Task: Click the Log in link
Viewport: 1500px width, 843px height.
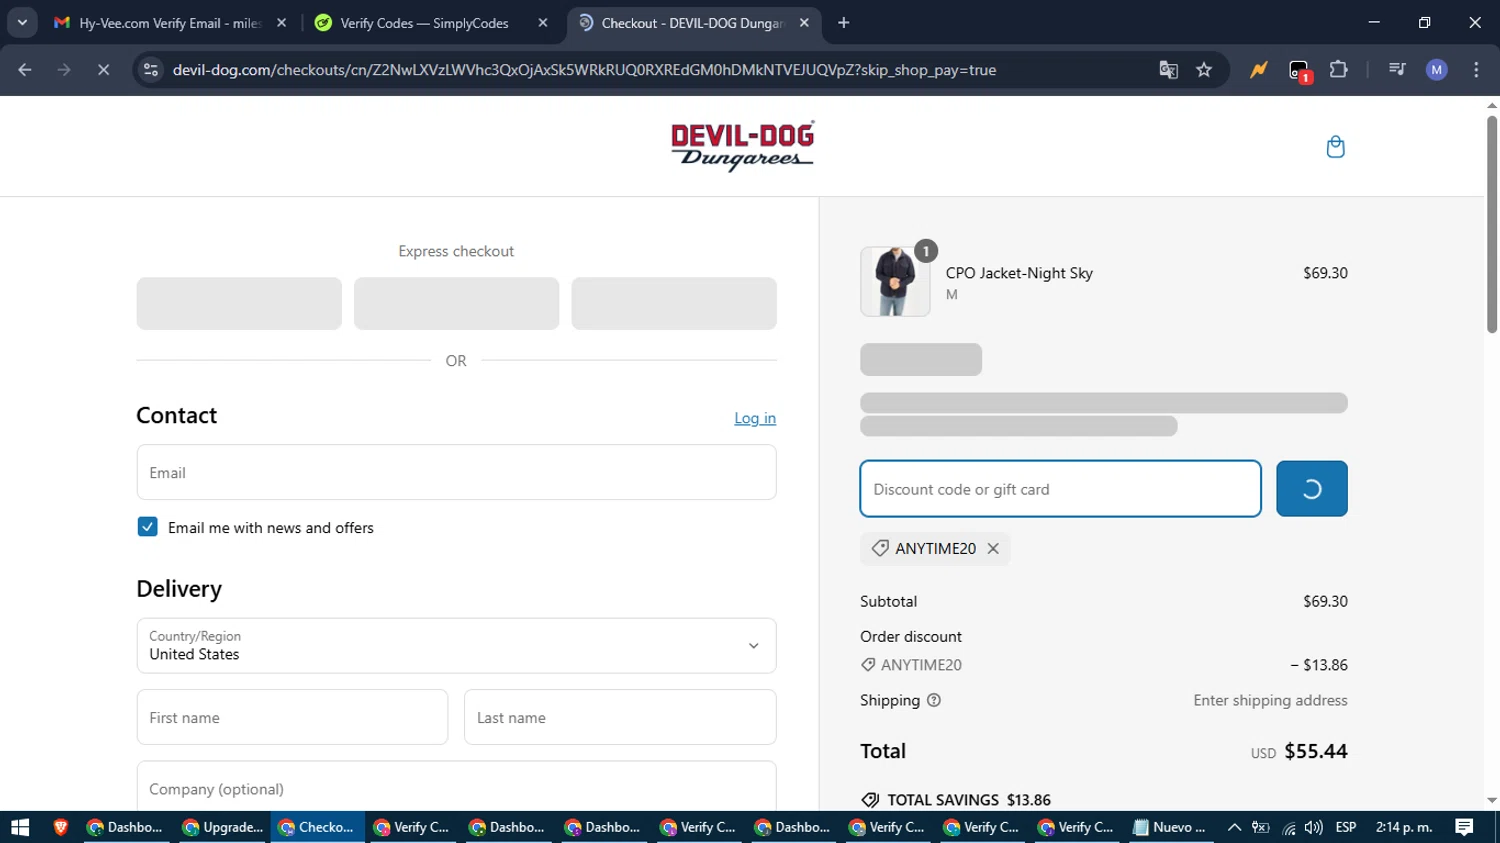Action: 755,418
